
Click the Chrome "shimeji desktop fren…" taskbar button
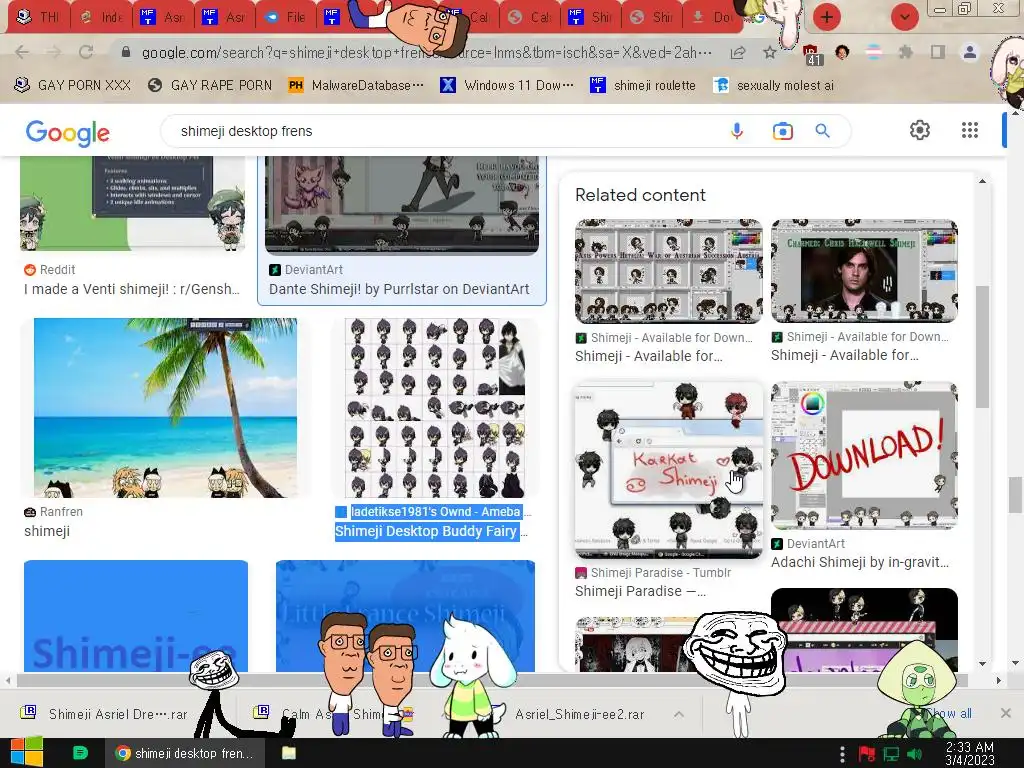185,754
